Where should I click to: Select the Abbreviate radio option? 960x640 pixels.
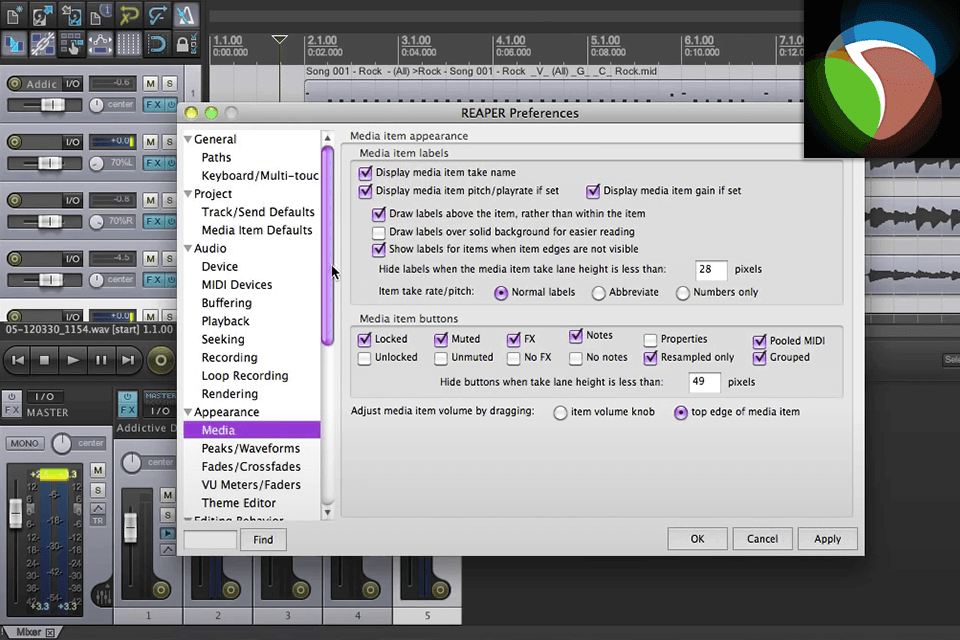pos(599,293)
